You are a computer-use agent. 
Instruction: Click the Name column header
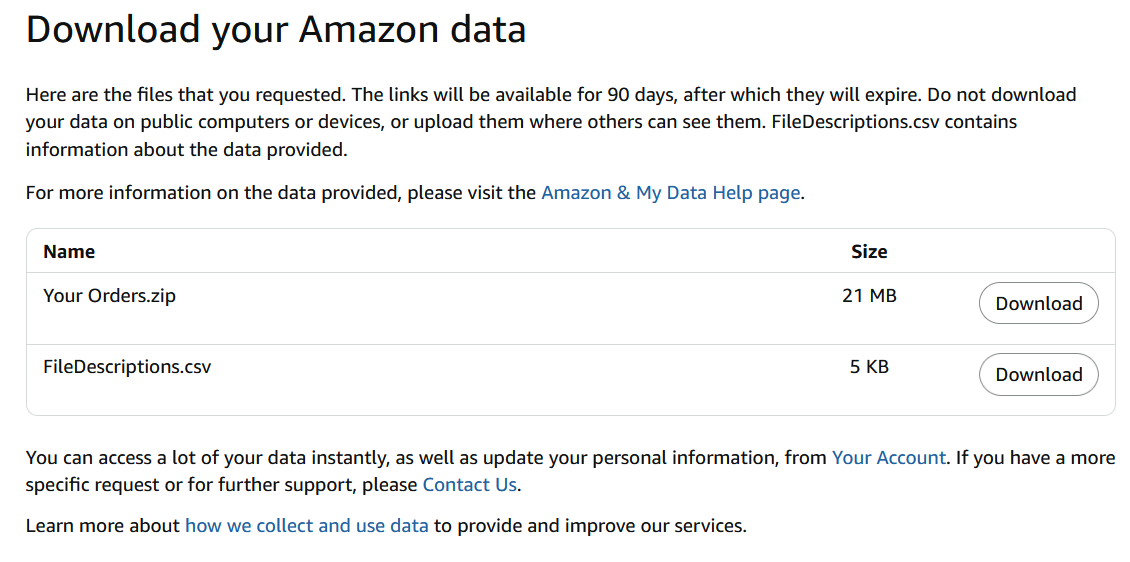(x=69, y=252)
